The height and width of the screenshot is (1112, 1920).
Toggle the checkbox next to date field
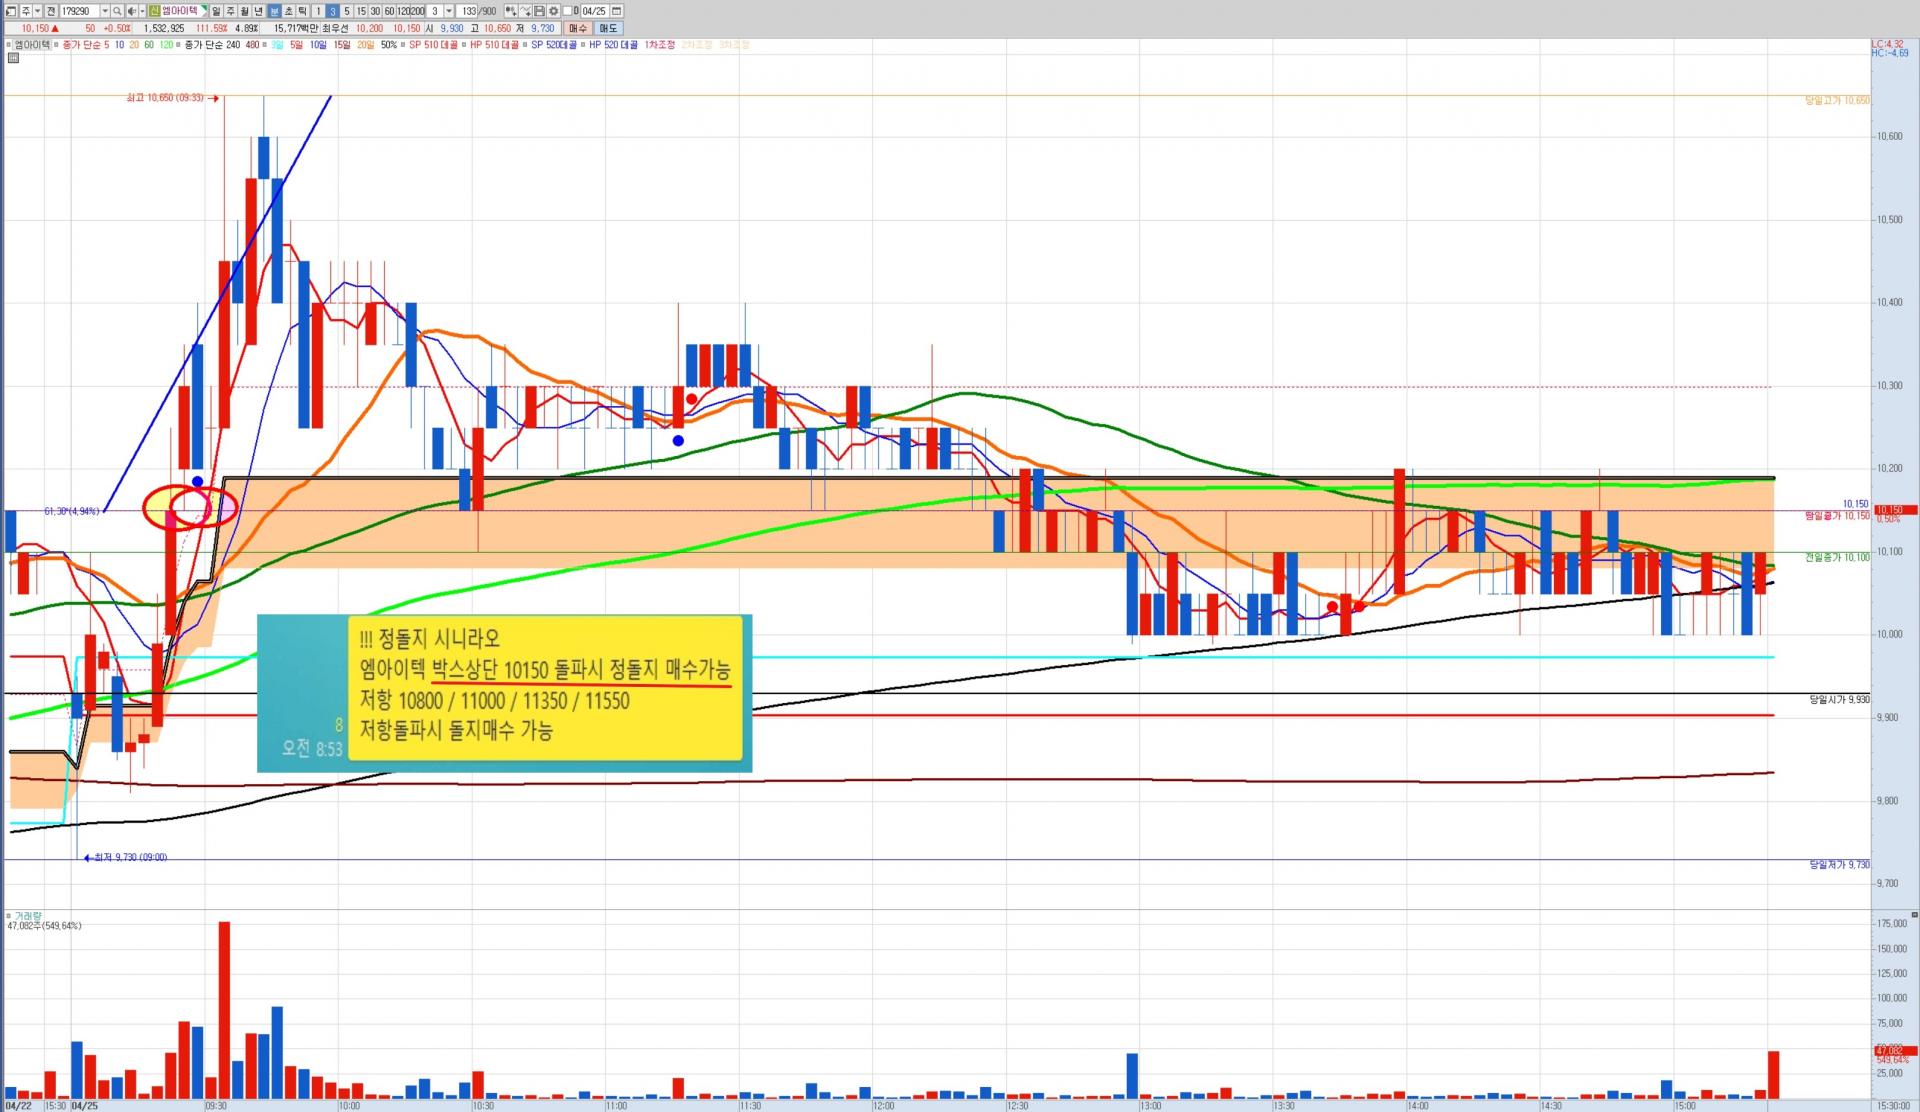click(567, 11)
